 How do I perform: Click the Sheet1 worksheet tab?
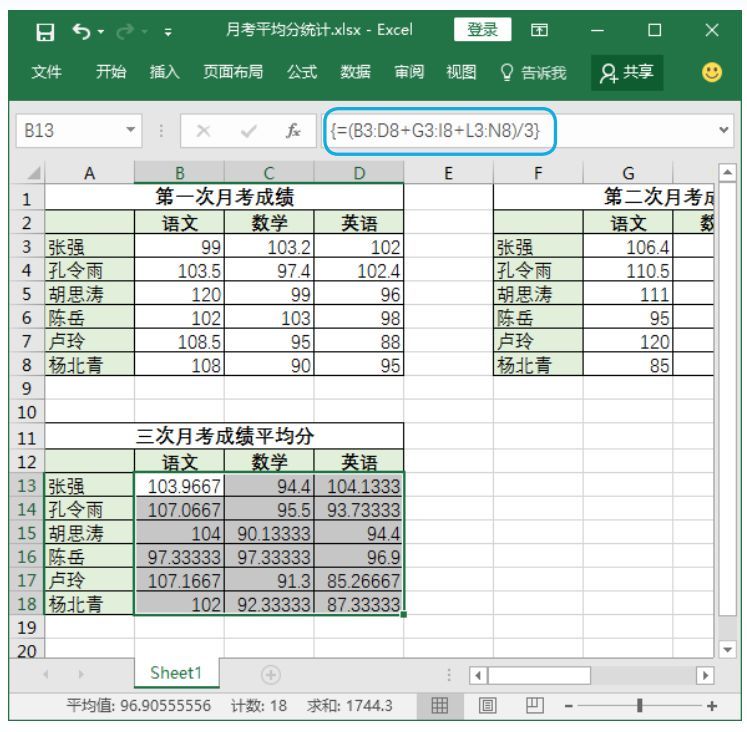(176, 672)
